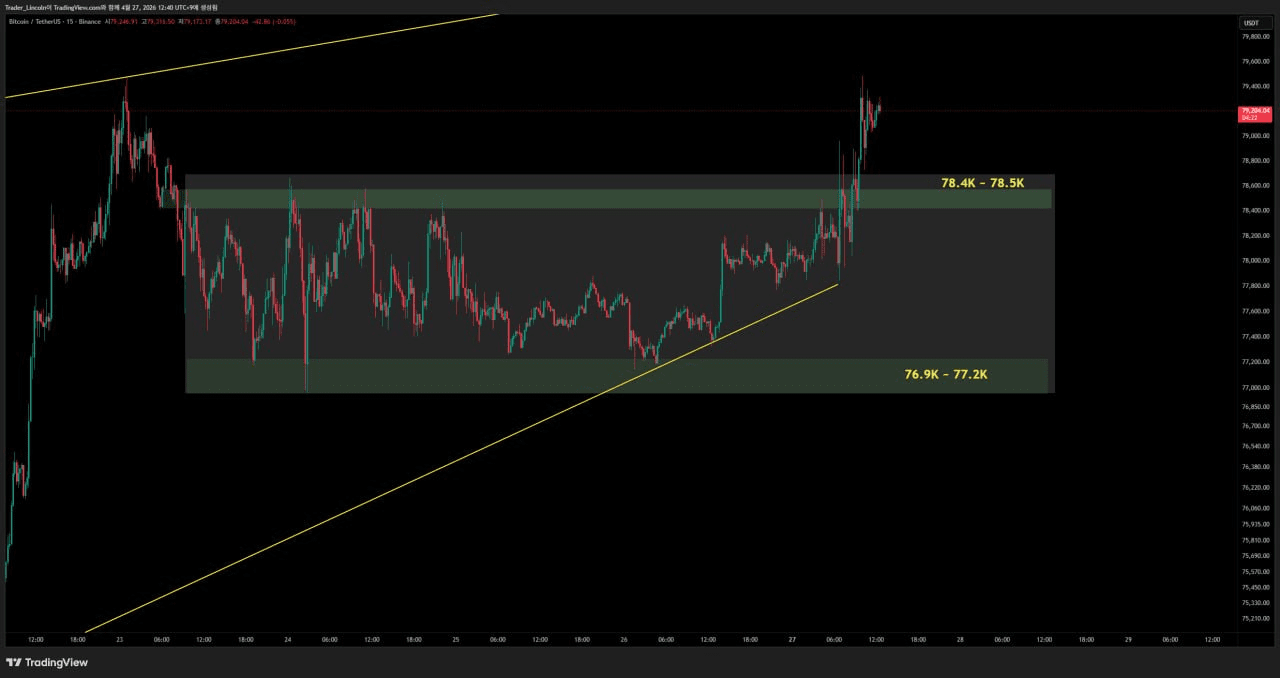1280x678 pixels.
Task: Select the lower green support zone rectangle
Action: [617, 376]
